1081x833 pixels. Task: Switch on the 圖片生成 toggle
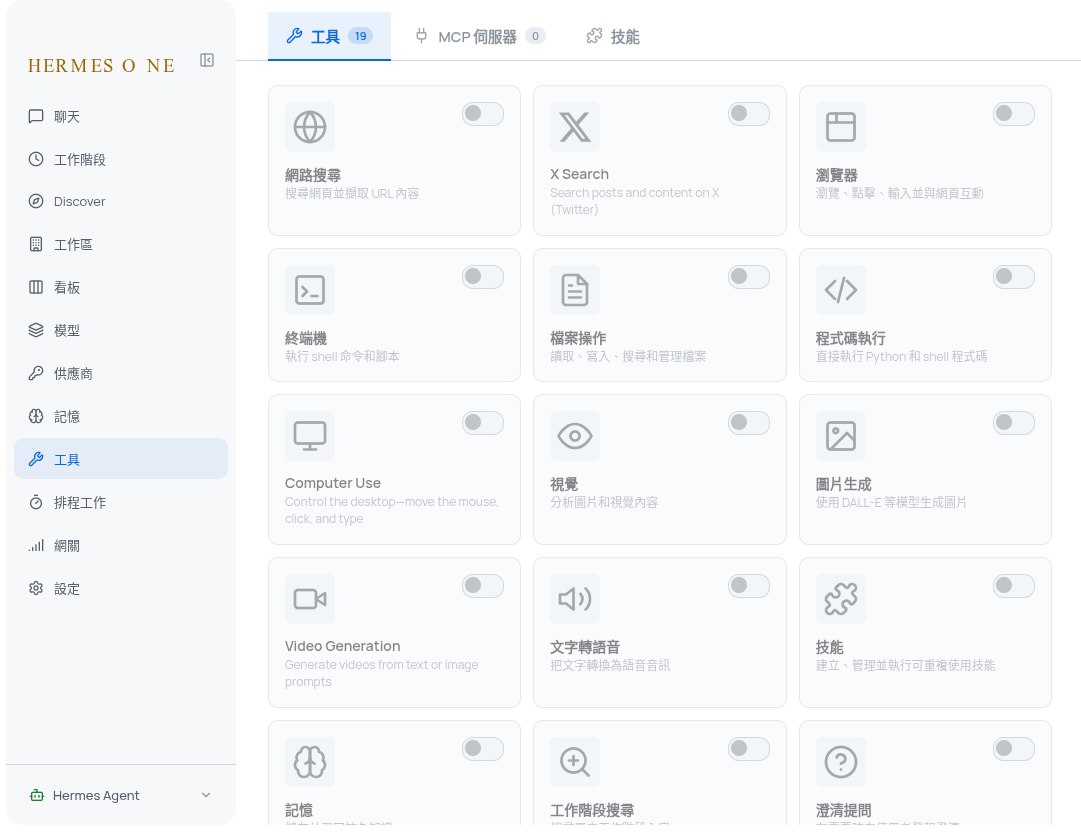1013,423
